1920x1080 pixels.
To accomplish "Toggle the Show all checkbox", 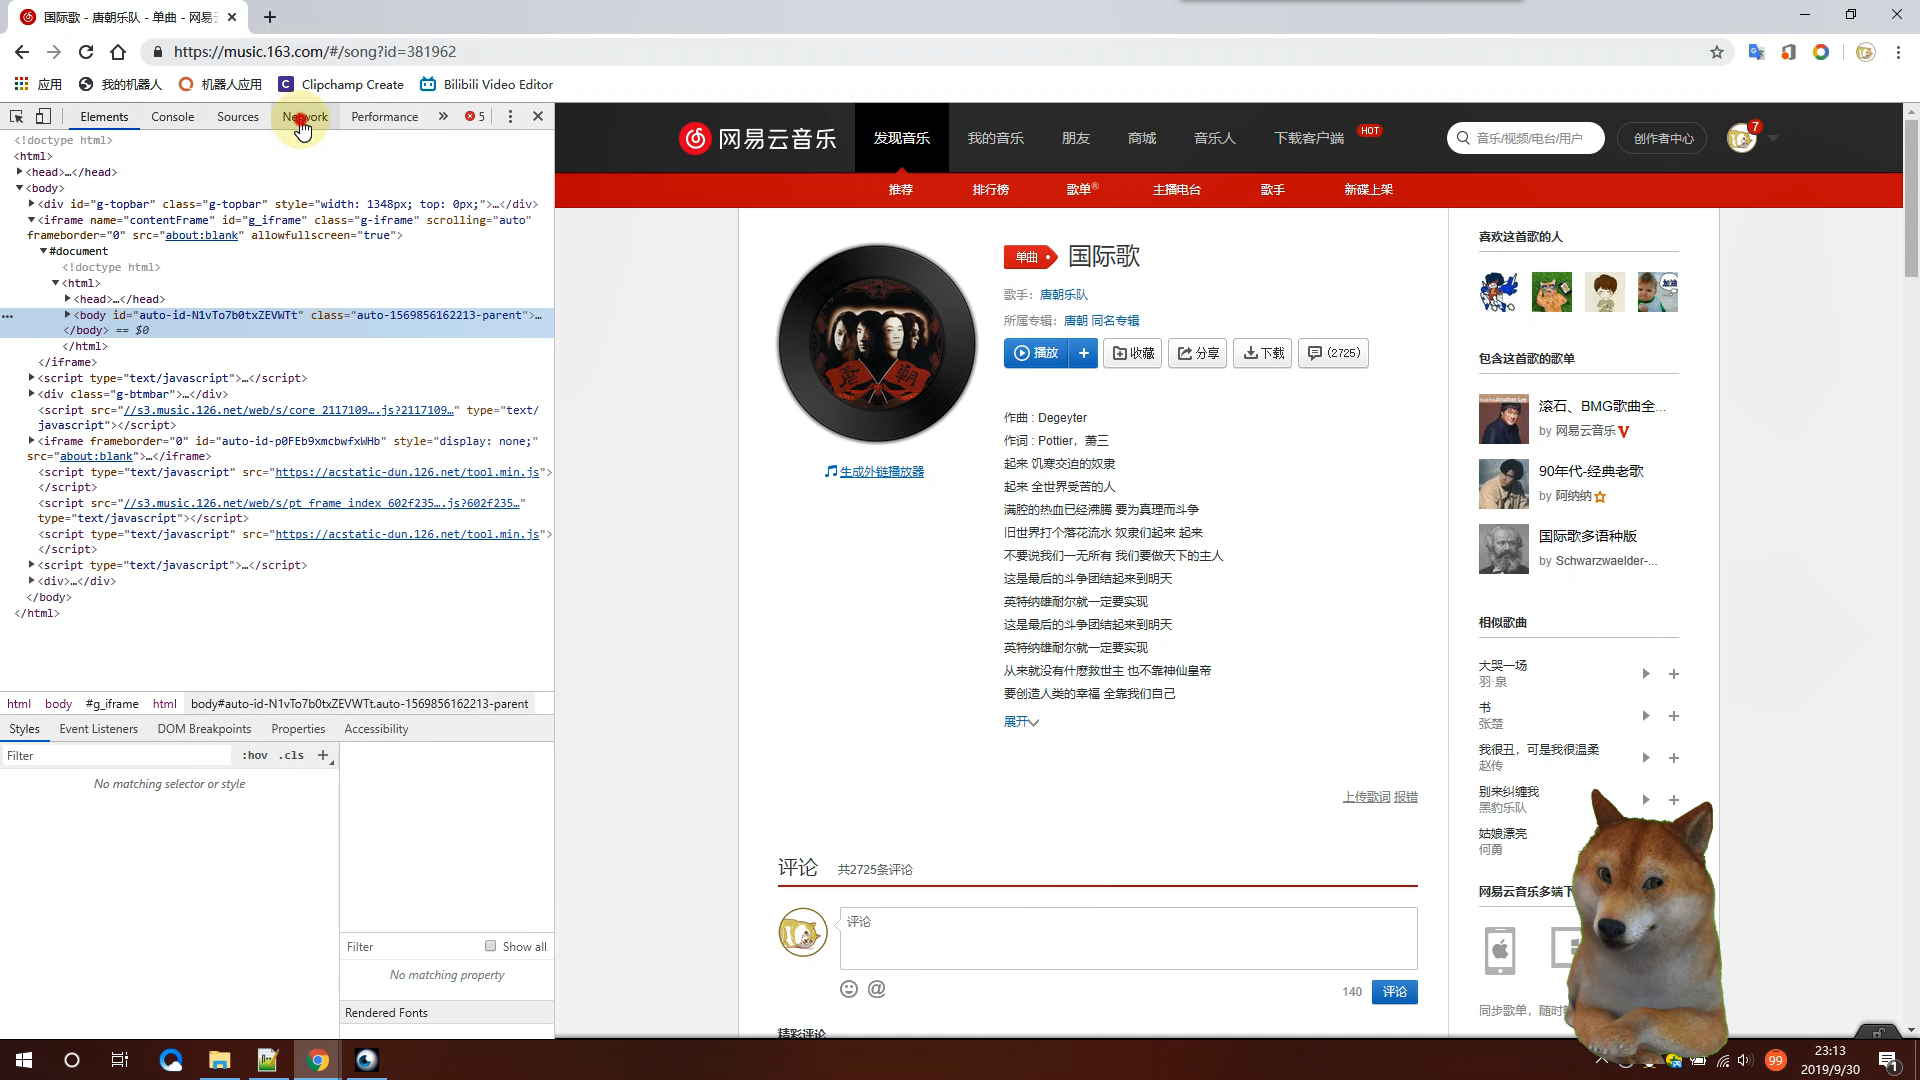I will [490, 946].
